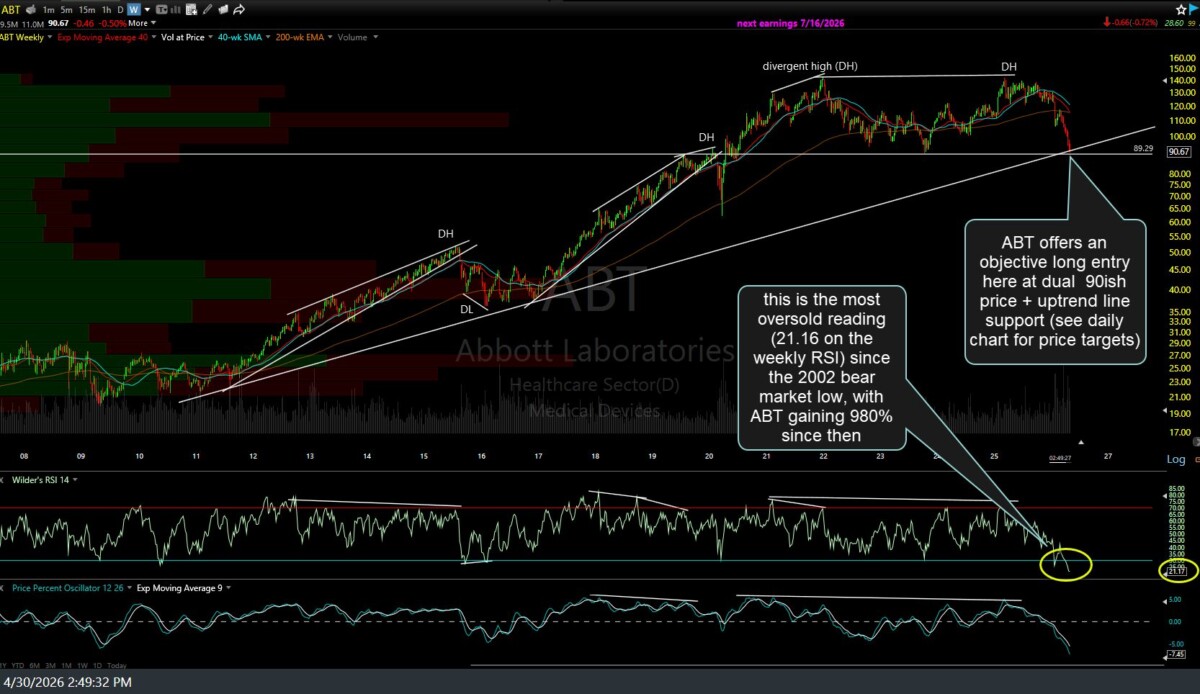Open the timeframe dropdown arrow after W
The image size is (1200, 694).
(x=148, y=10)
